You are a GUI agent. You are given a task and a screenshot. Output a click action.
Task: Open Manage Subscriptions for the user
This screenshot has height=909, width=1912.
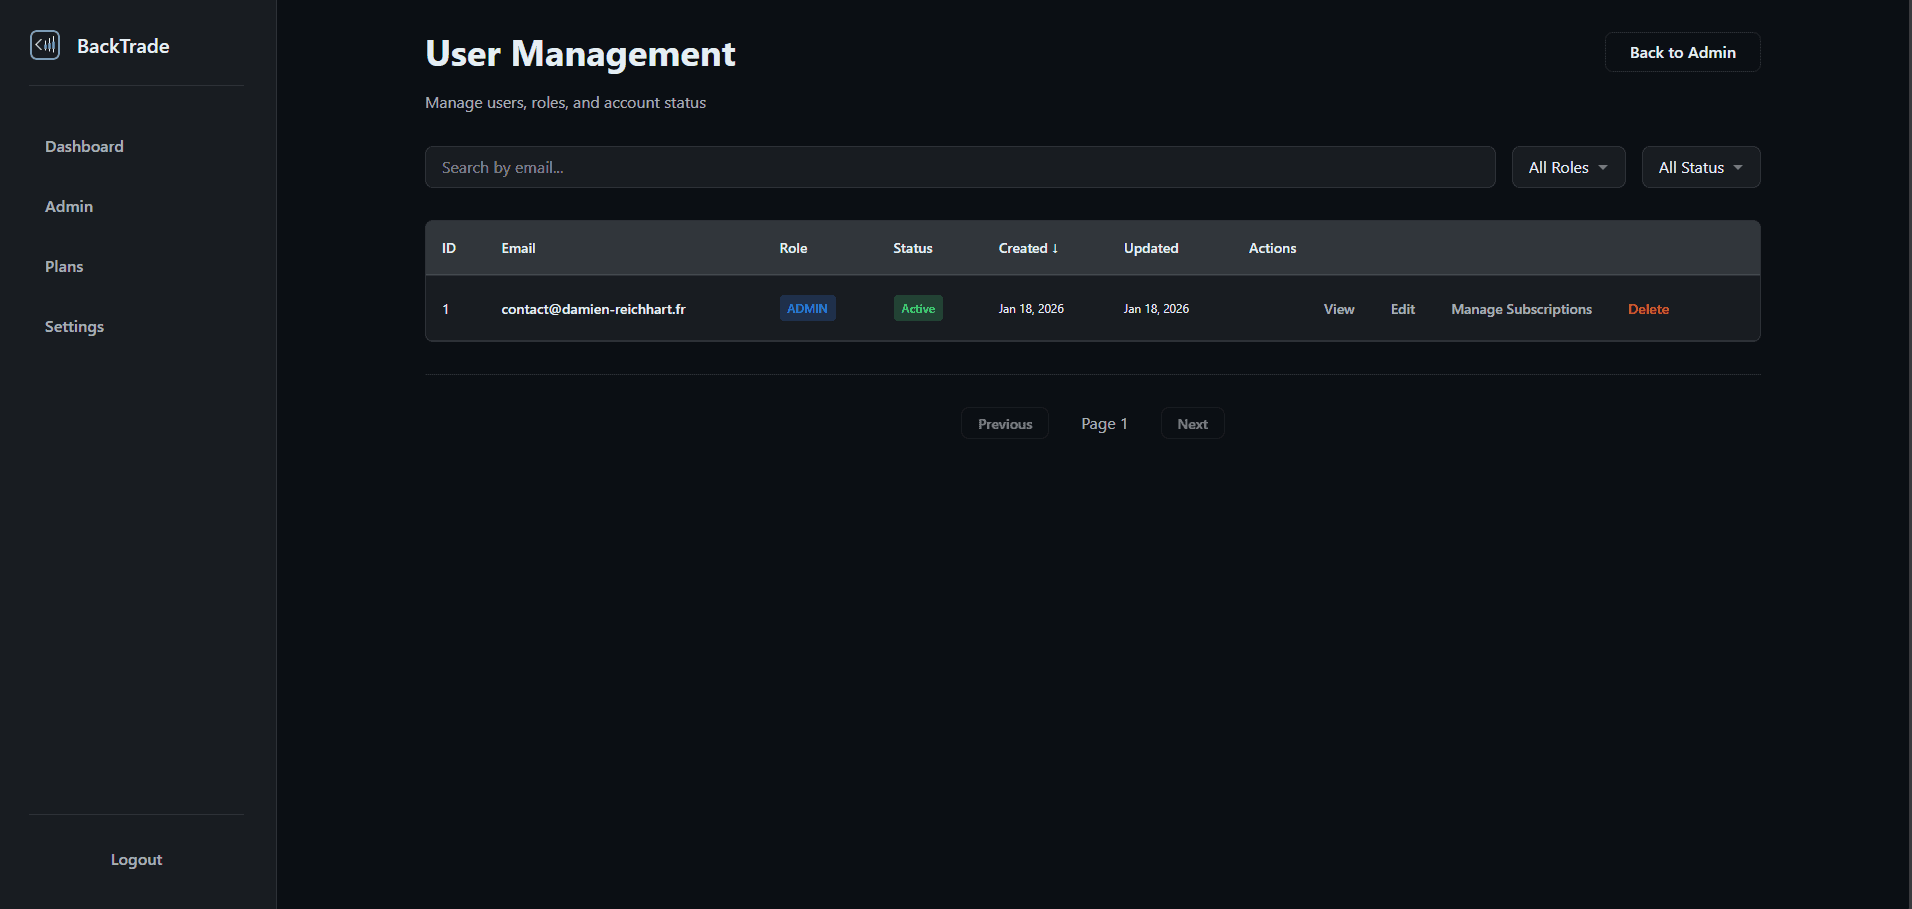tap(1521, 309)
